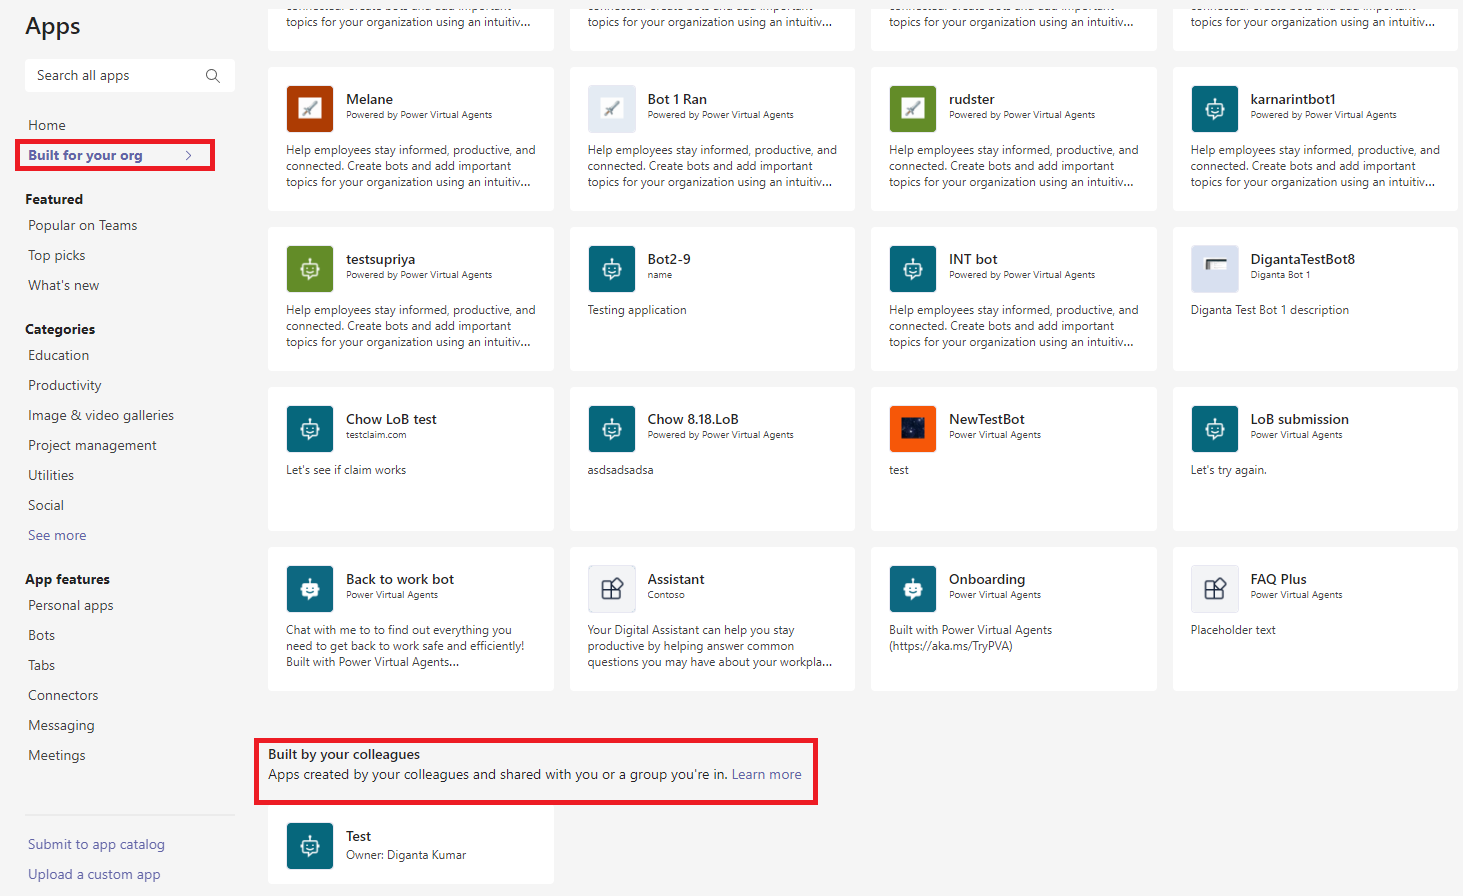Open the NewTestBot orange icon
This screenshot has width=1463, height=896.
(x=913, y=429)
